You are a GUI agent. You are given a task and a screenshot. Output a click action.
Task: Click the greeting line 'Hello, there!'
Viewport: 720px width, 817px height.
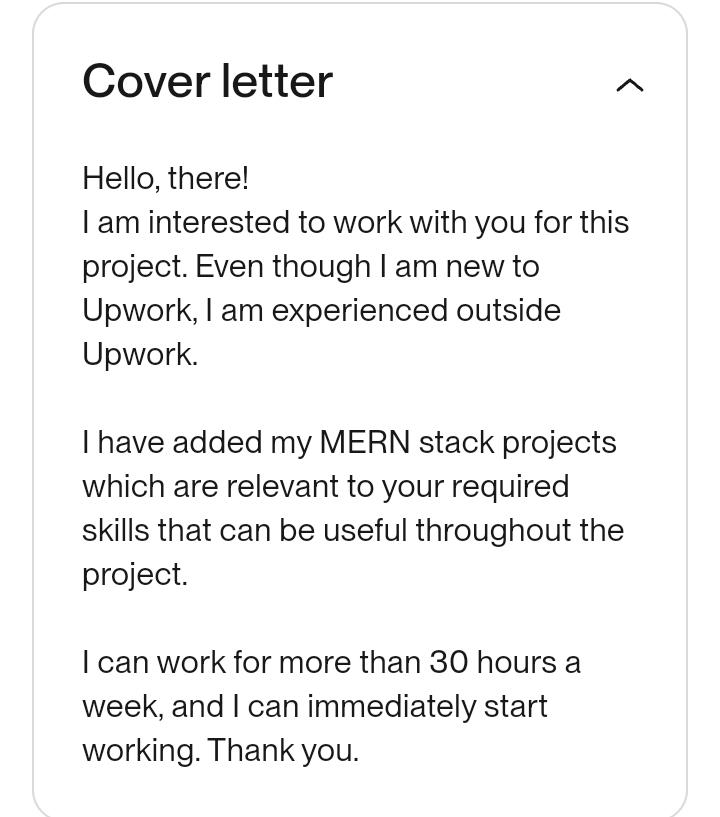(x=164, y=178)
